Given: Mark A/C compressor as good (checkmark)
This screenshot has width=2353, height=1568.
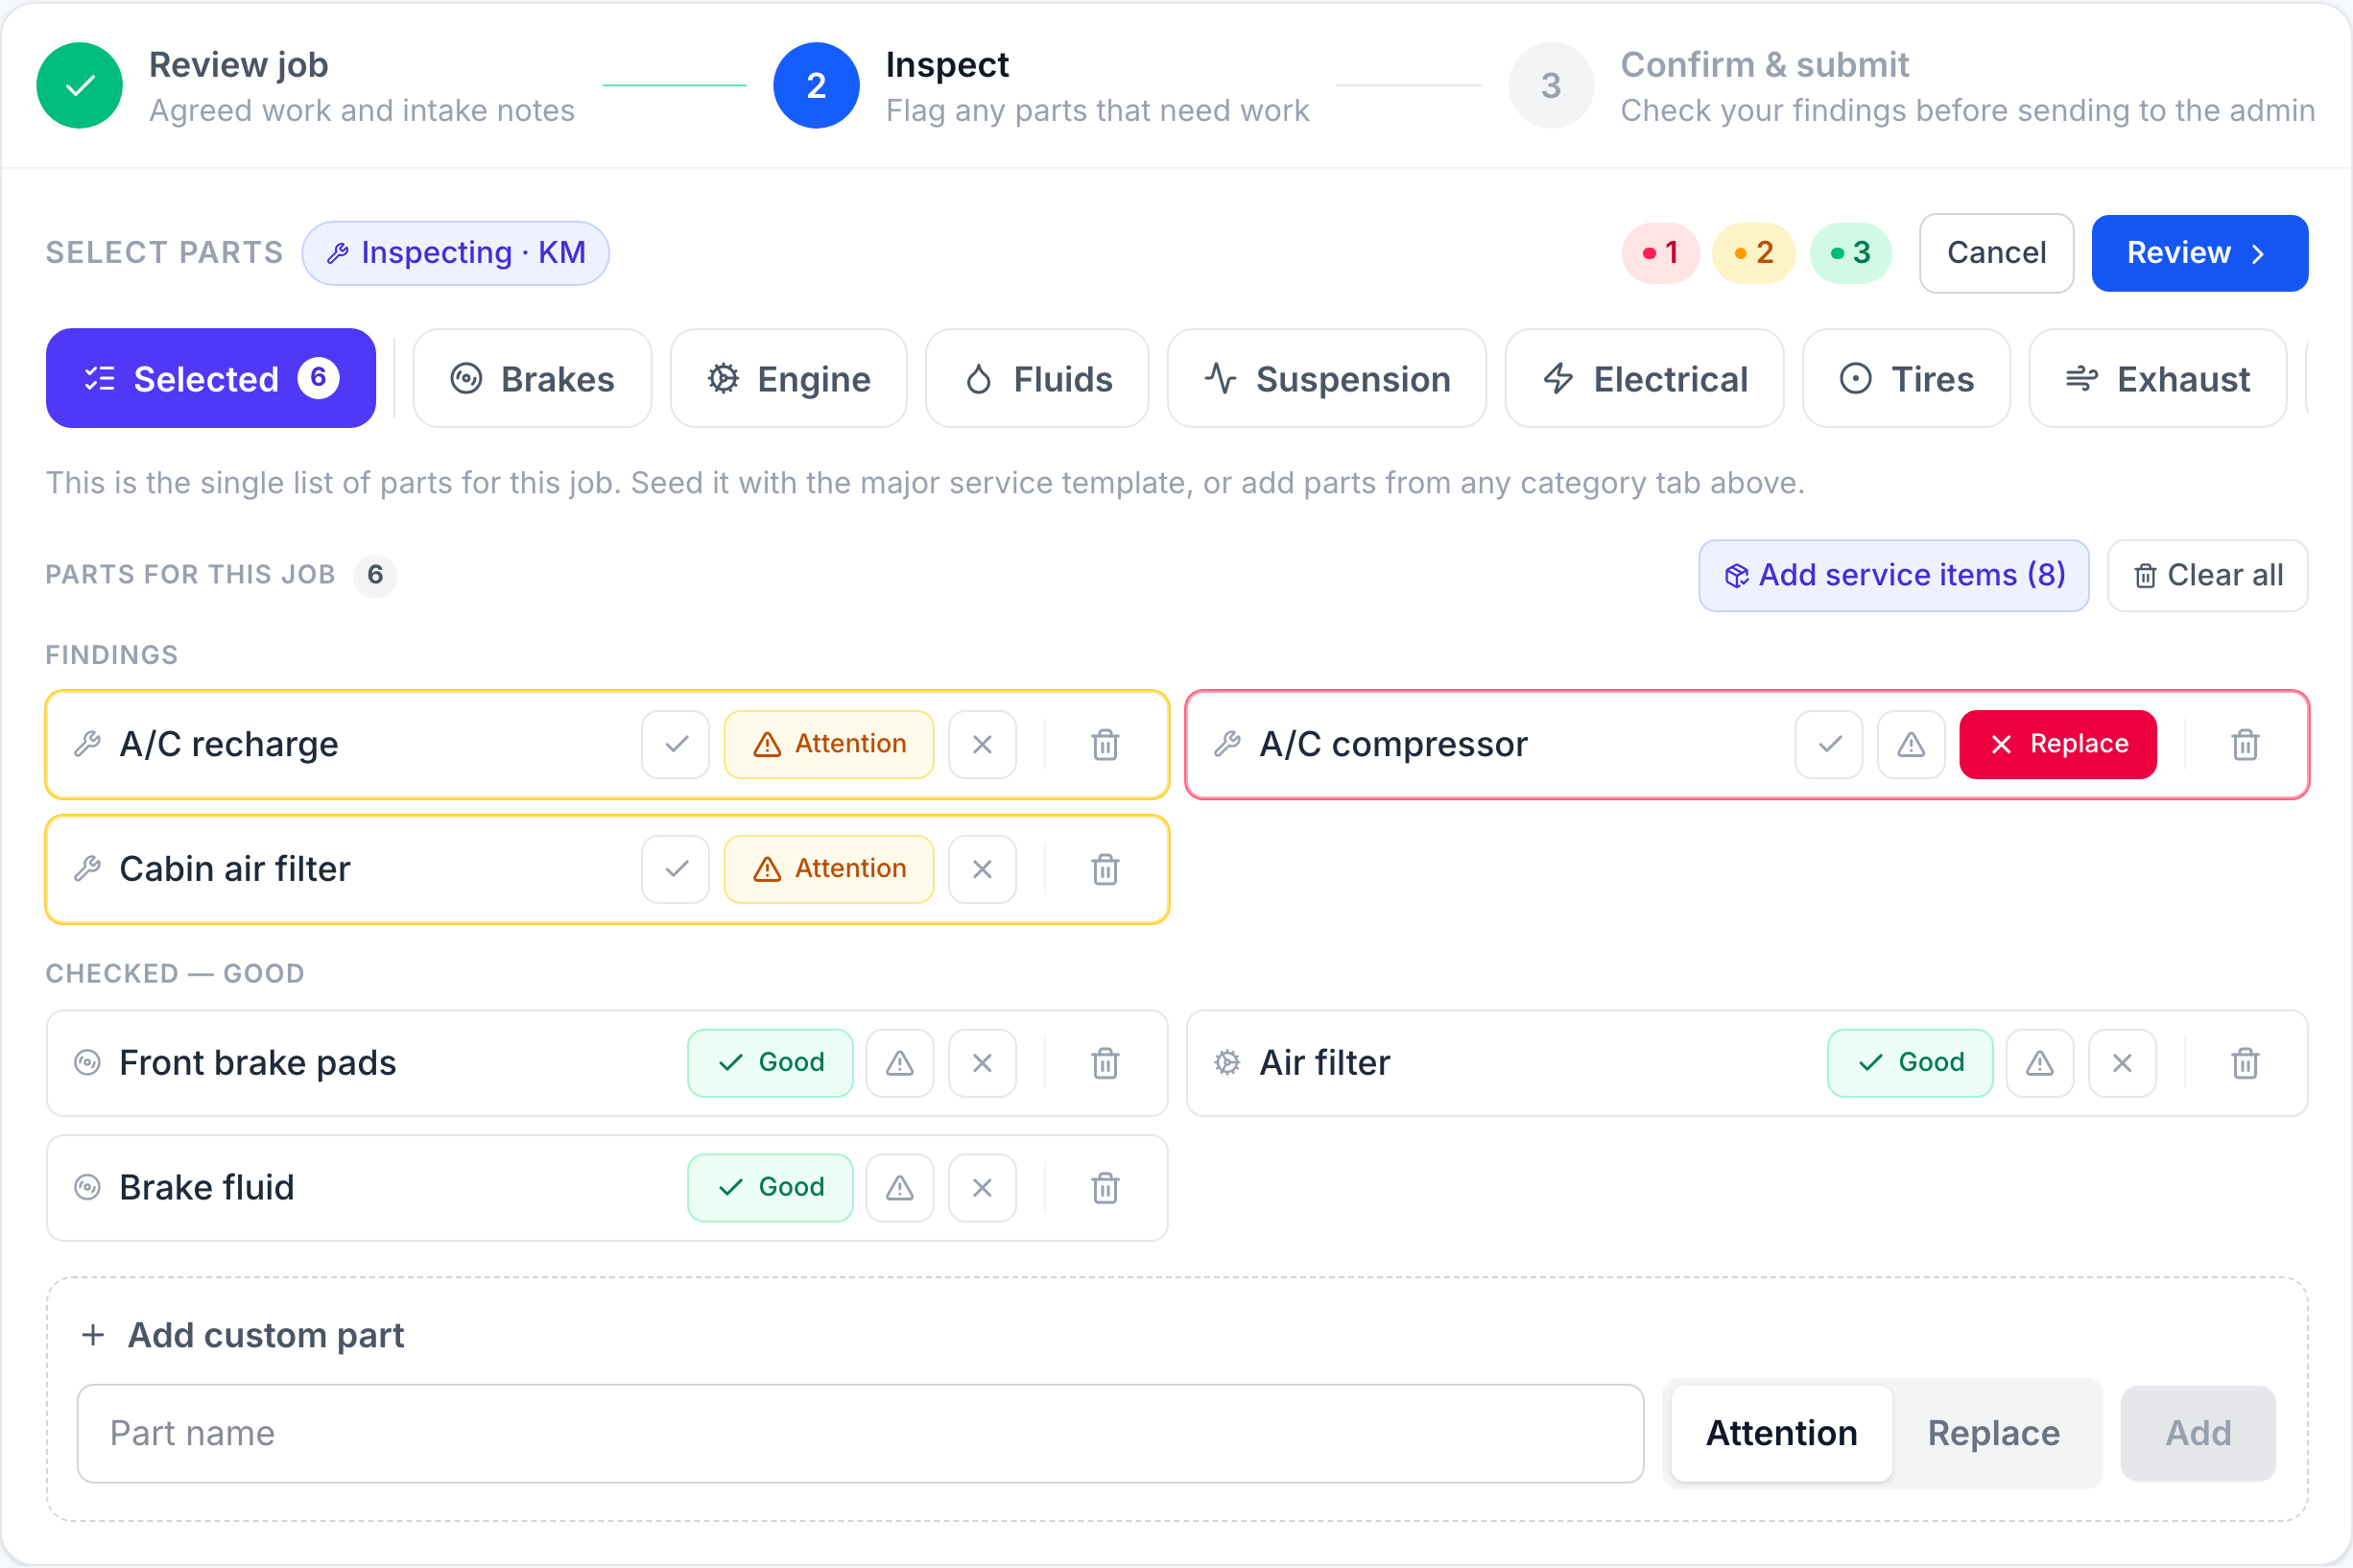Looking at the screenshot, I should 1829,745.
